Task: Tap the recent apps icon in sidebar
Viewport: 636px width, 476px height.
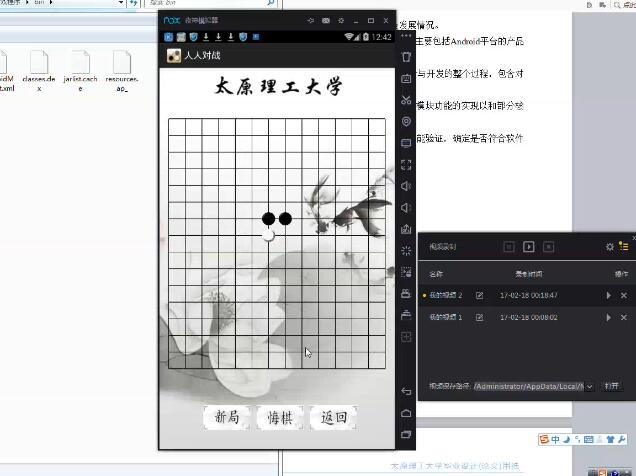Action: pos(406,435)
